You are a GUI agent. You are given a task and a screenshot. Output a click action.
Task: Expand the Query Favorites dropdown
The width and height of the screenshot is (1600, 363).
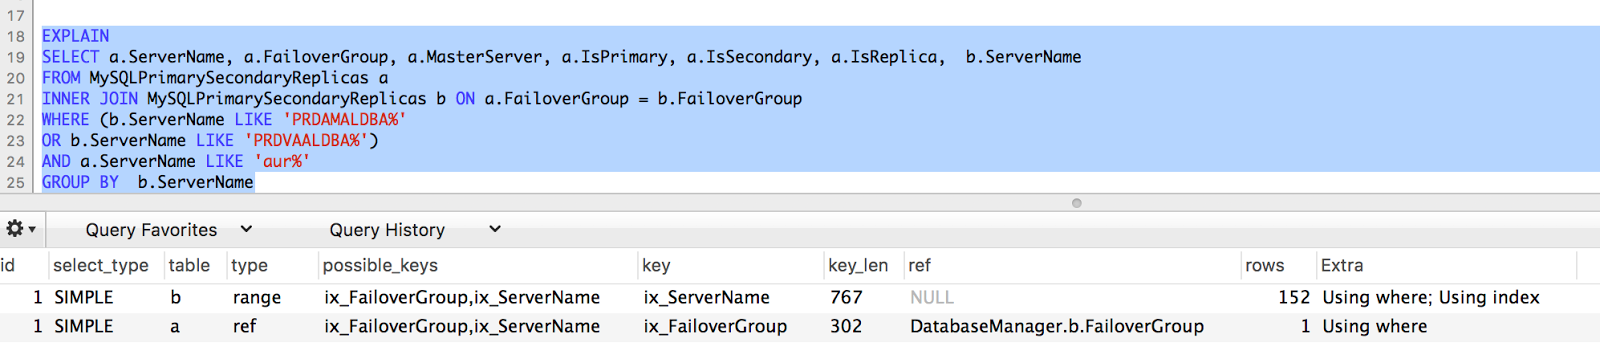168,229
